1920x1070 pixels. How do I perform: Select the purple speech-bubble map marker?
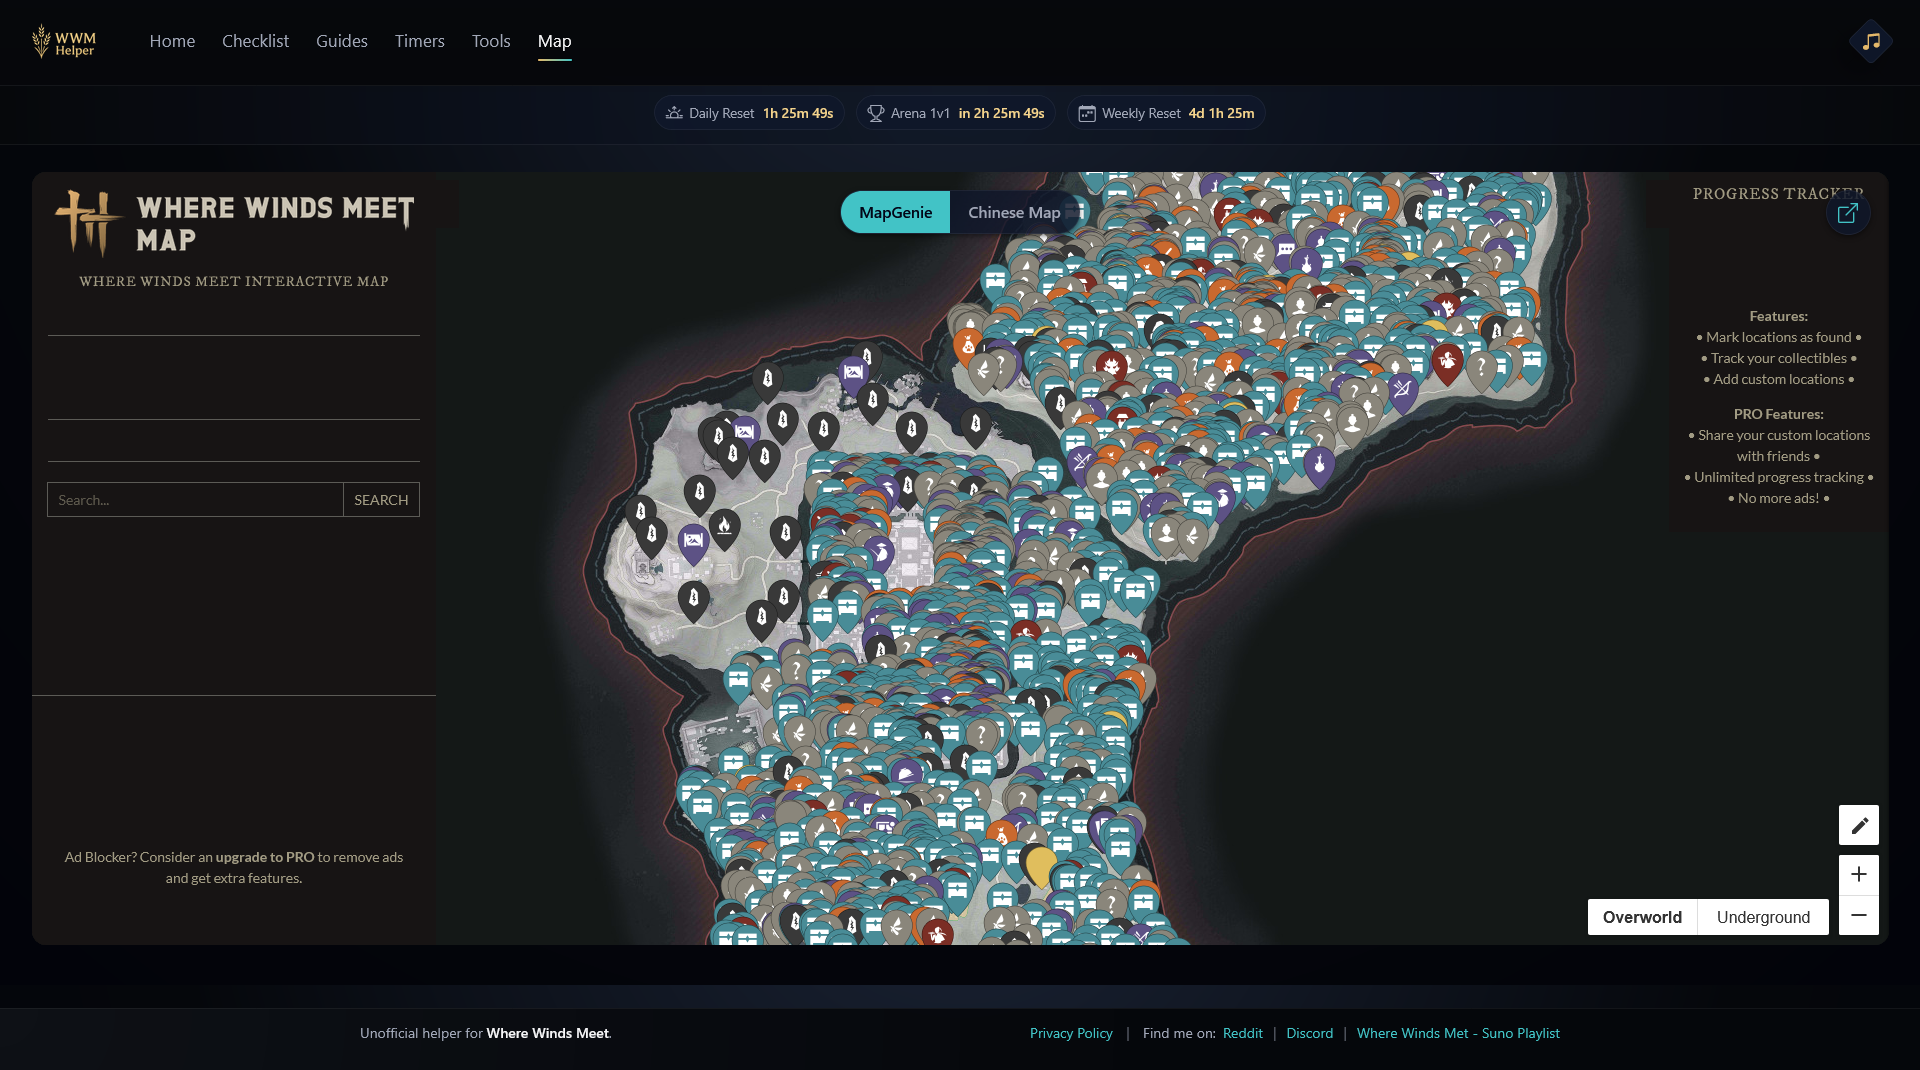1286,250
